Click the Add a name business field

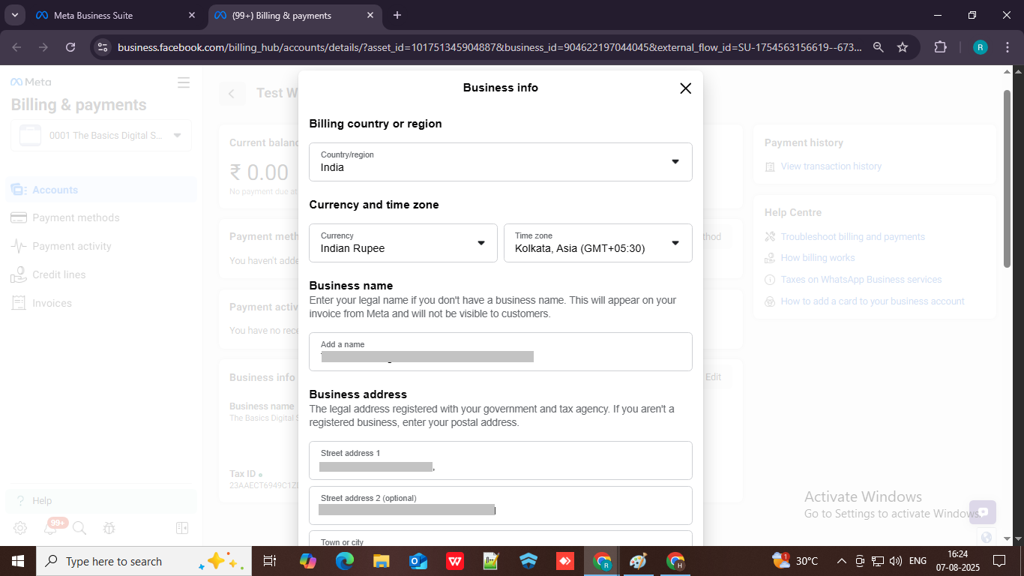point(500,351)
